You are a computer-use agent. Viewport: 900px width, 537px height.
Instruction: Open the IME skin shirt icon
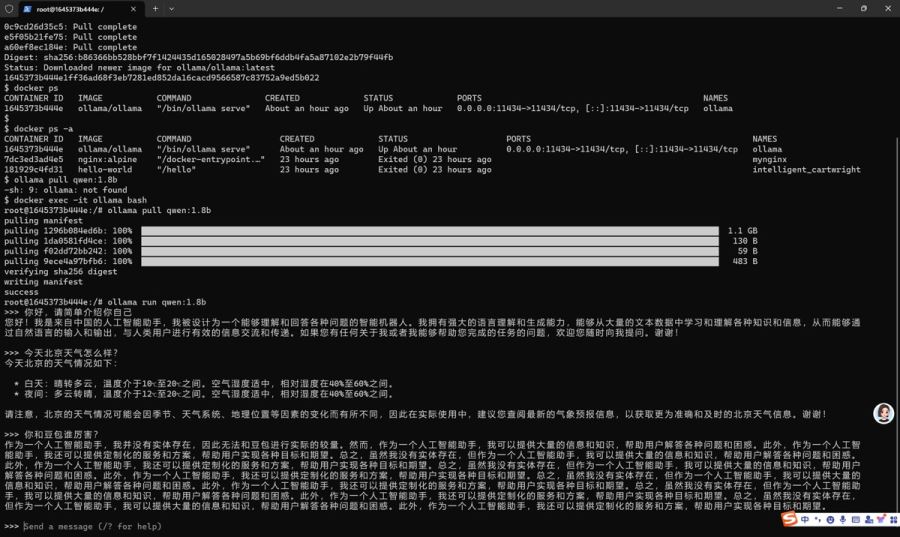[x=881, y=519]
